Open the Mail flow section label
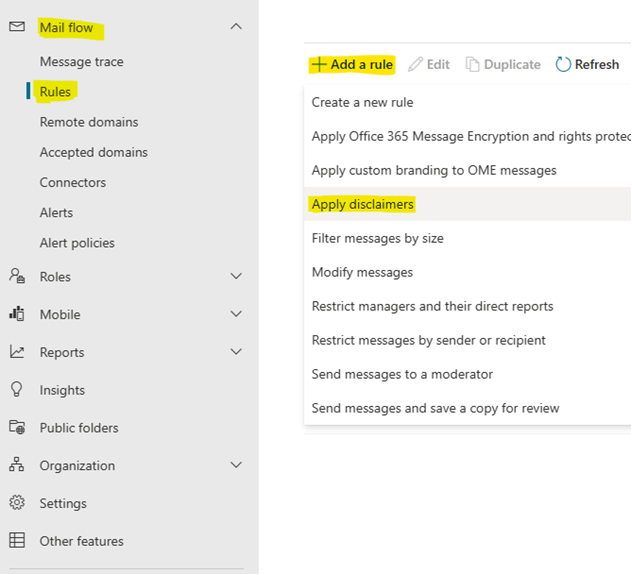 pyautogui.click(x=67, y=27)
